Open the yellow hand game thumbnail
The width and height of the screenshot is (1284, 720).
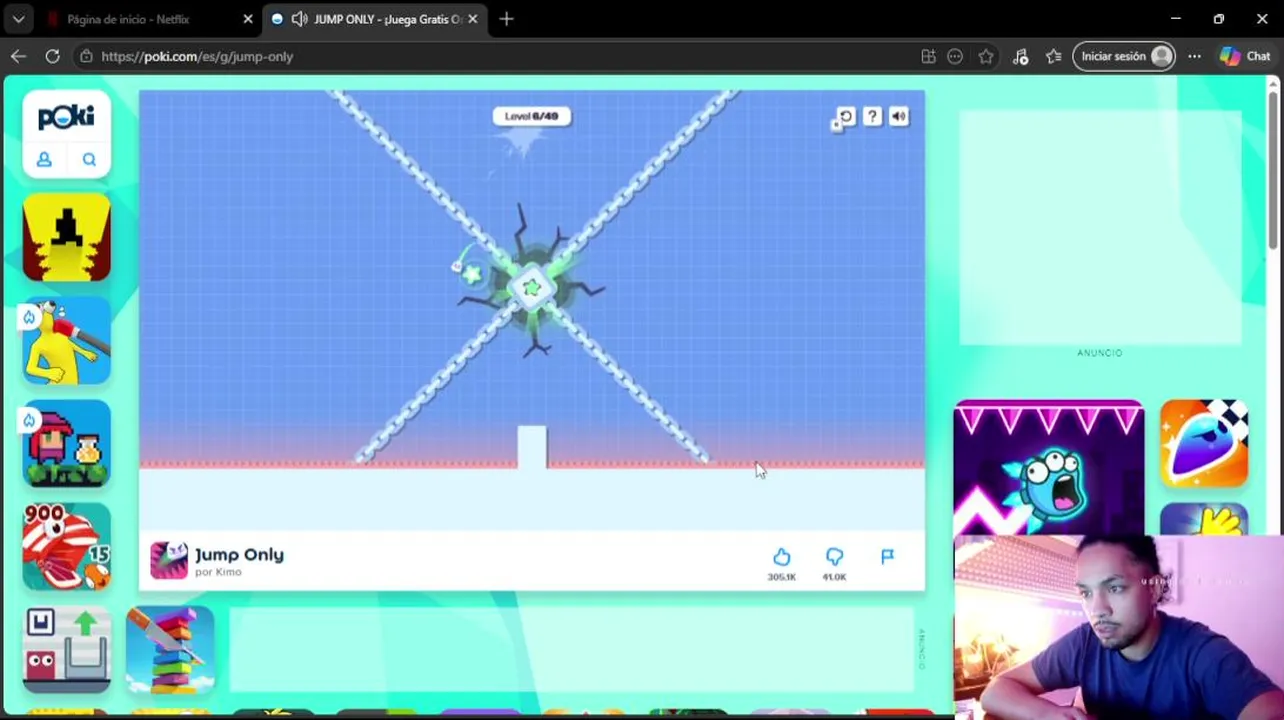click(x=1204, y=520)
